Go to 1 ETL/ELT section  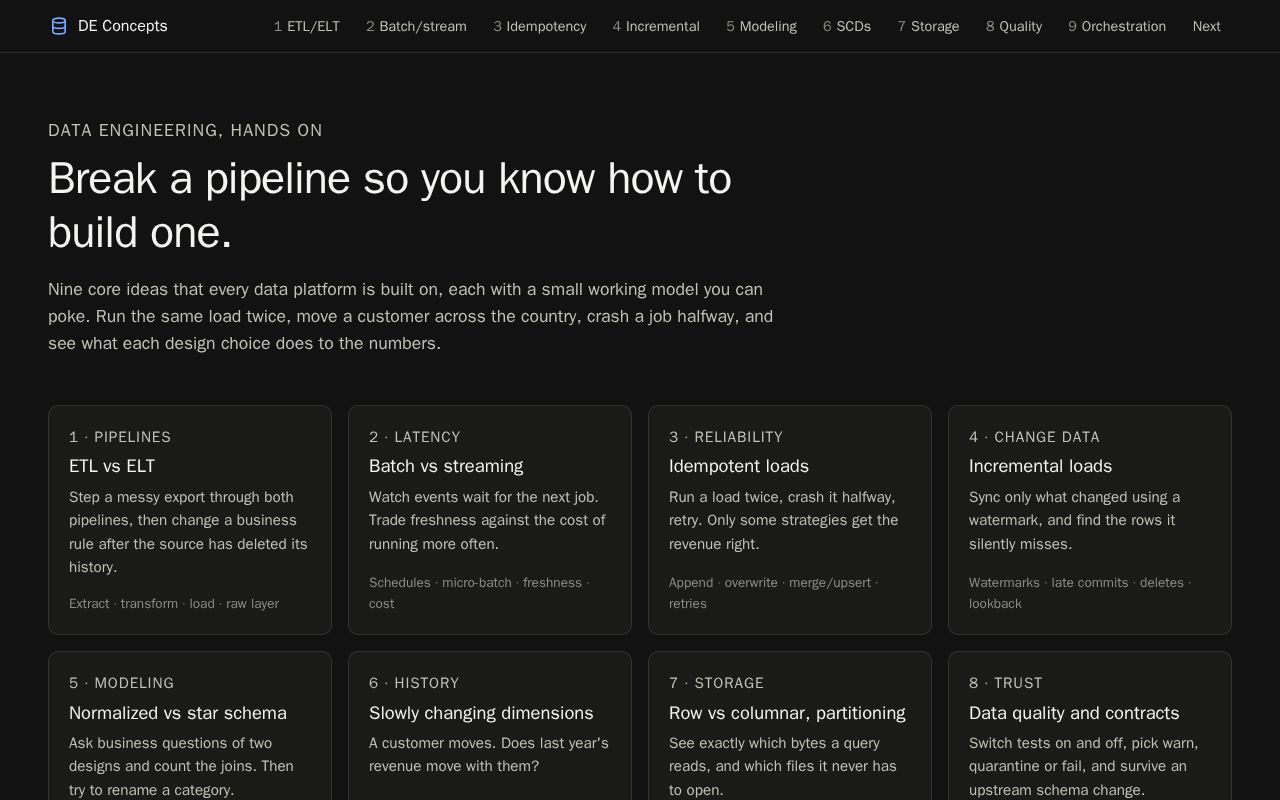pyautogui.click(x=307, y=26)
